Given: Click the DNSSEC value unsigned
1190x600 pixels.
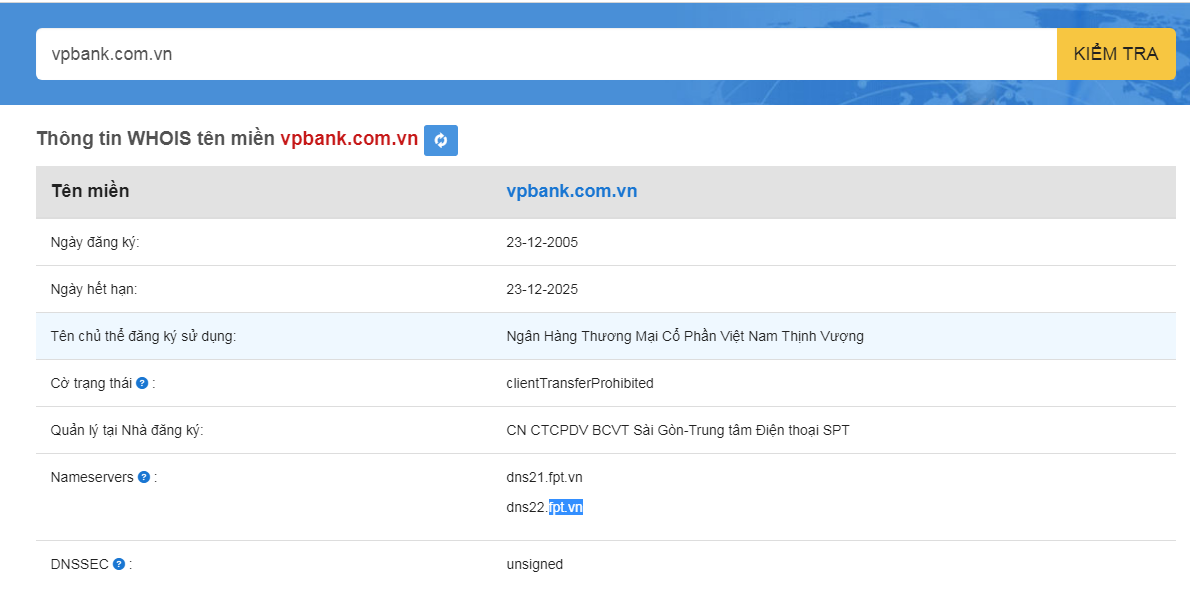Looking at the screenshot, I should click(534, 564).
